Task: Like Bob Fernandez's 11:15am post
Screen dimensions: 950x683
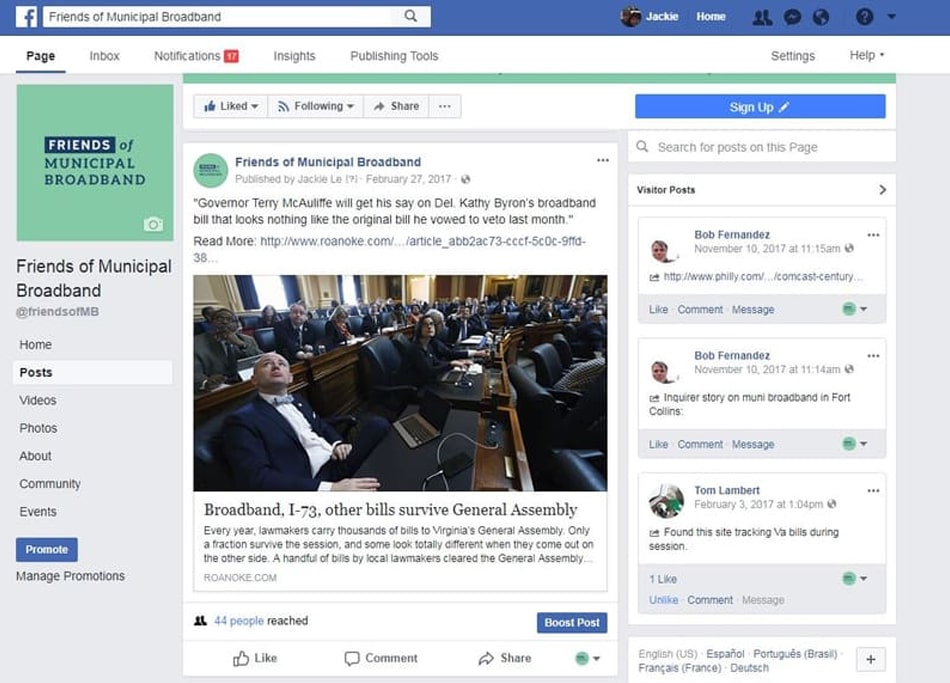Action: click(658, 309)
